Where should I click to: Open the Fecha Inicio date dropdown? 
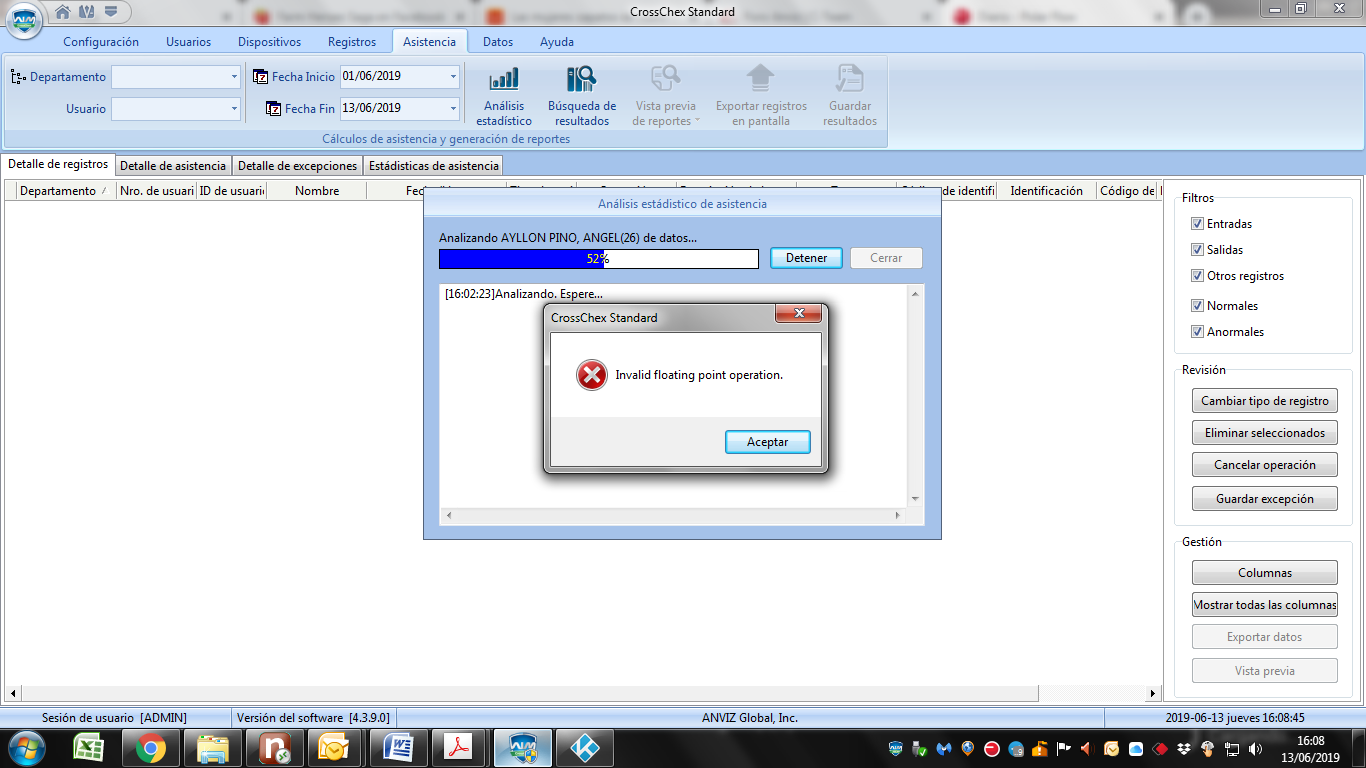[x=453, y=77]
